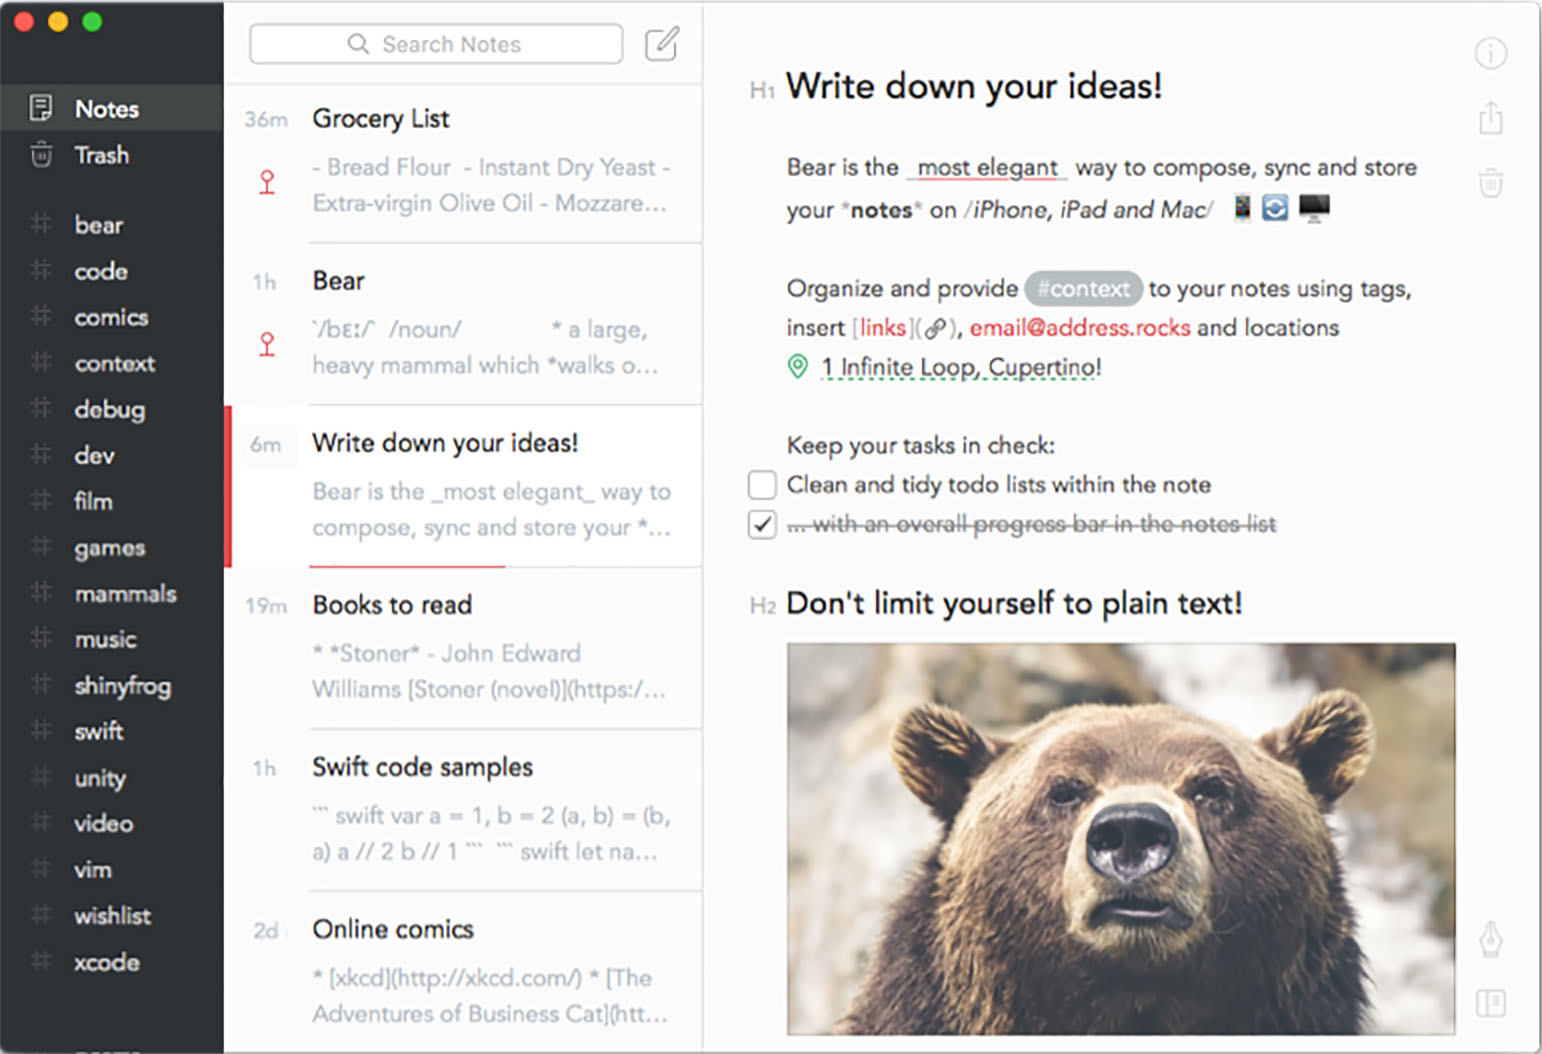The image size is (1542, 1054).
Task: Select the context tag
Action: pos(114,362)
